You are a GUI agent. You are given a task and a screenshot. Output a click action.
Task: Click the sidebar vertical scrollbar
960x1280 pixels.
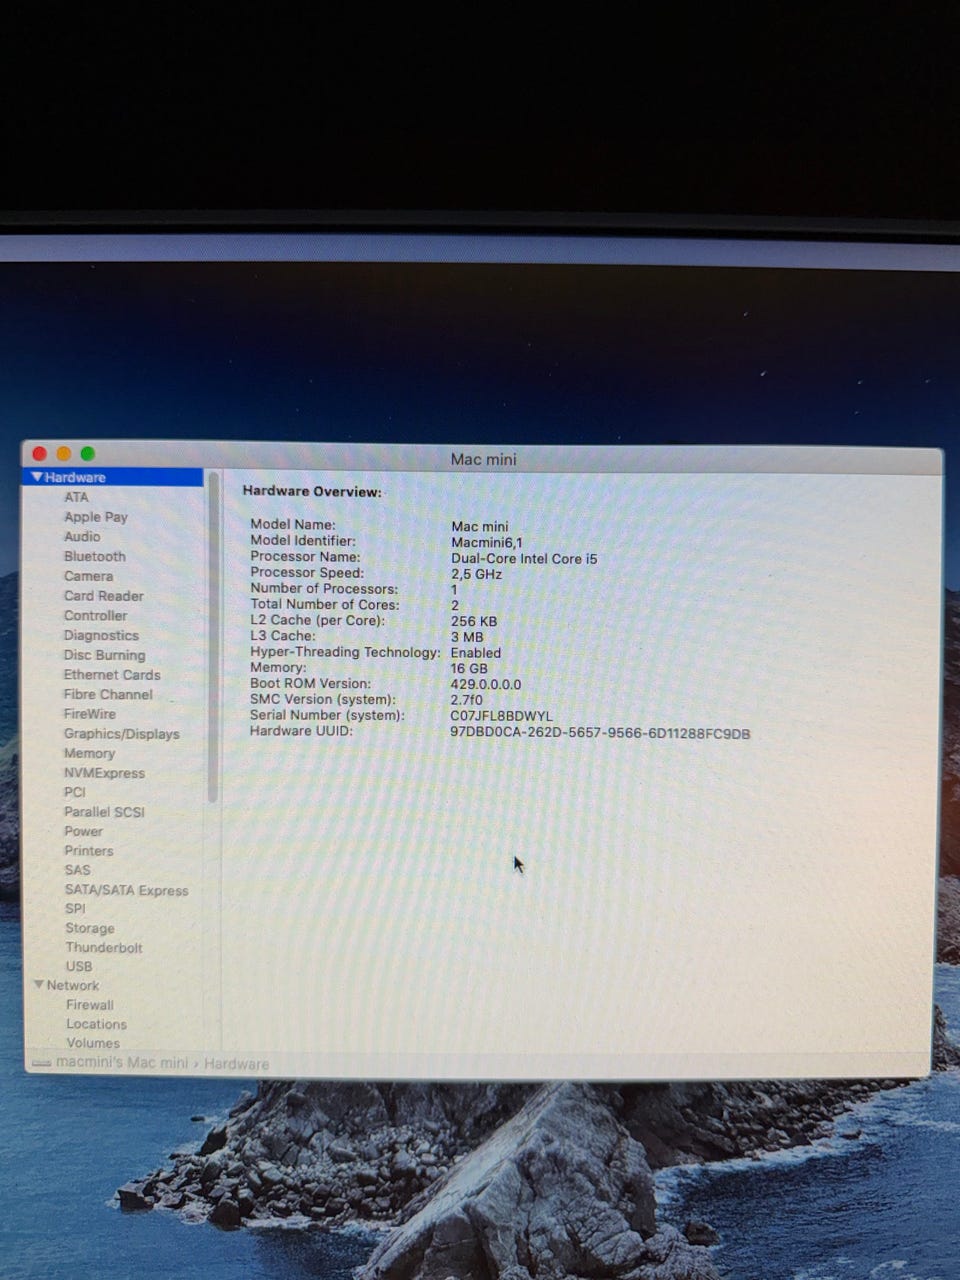tap(212, 640)
